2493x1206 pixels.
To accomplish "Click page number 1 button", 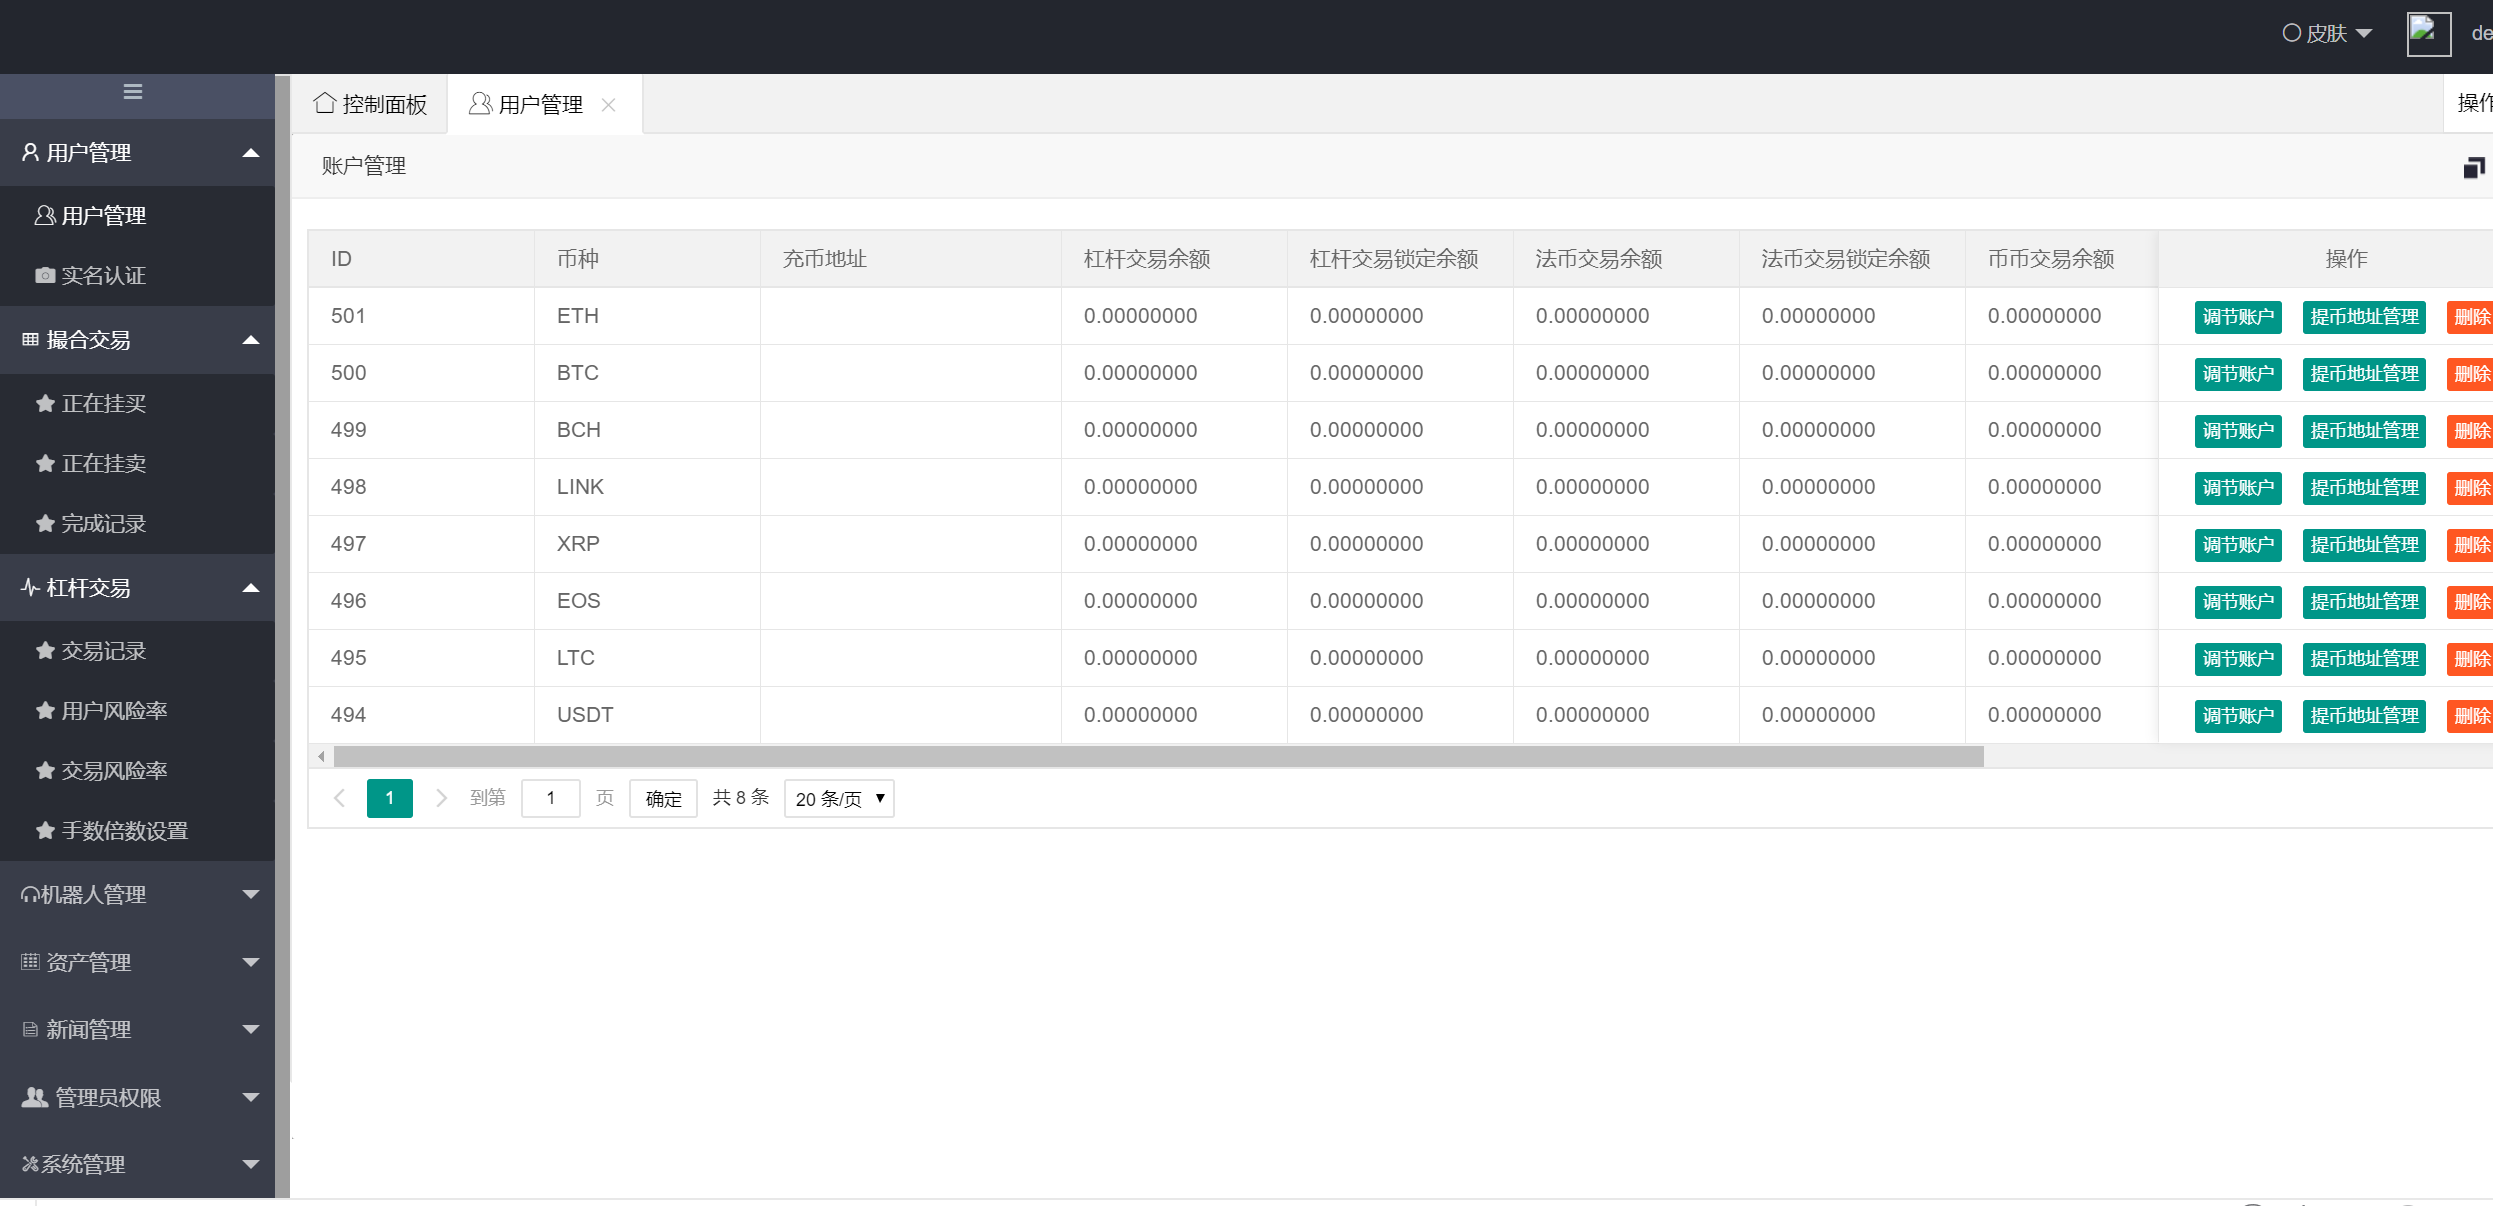I will pos(390,798).
